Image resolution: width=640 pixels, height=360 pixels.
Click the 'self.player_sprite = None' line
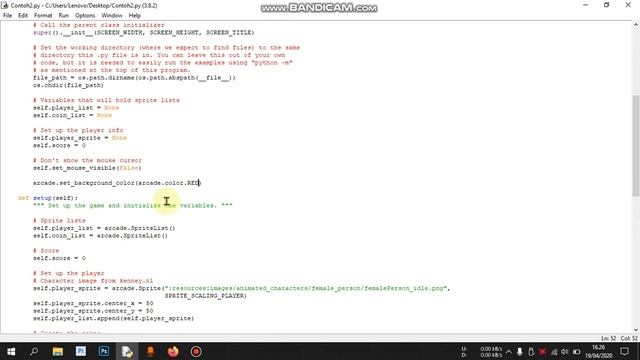[x=80, y=138]
